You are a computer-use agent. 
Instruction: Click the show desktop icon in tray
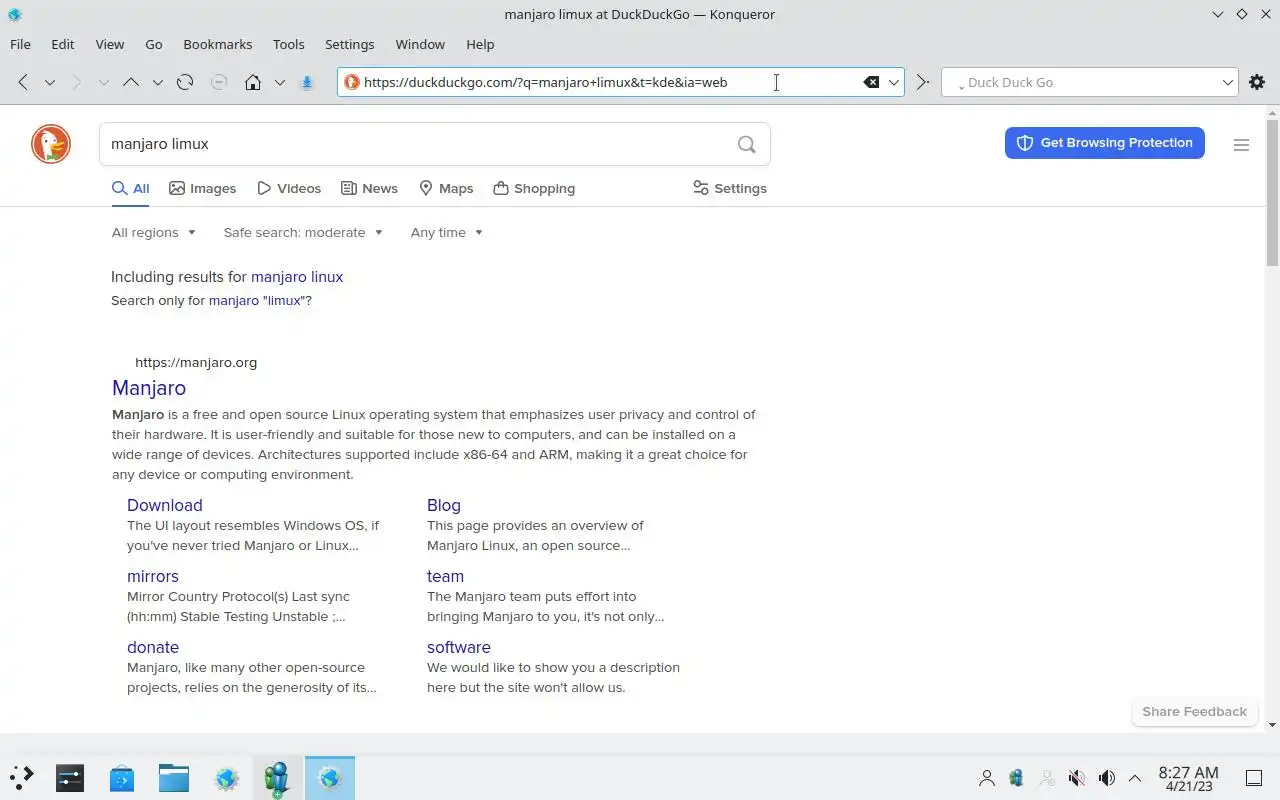[1254, 778]
